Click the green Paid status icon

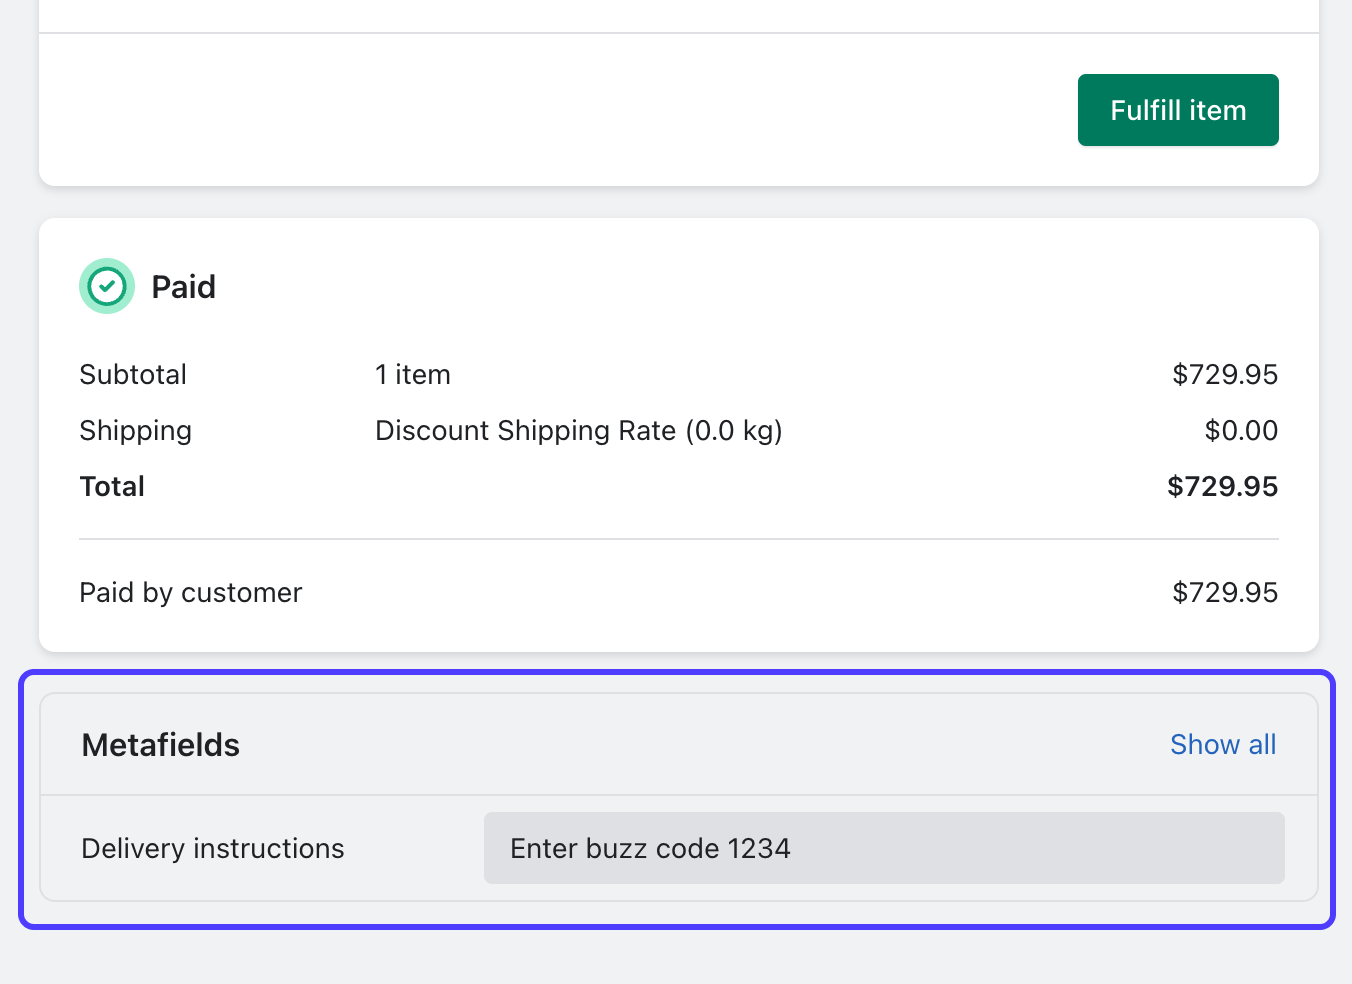[x=107, y=286]
